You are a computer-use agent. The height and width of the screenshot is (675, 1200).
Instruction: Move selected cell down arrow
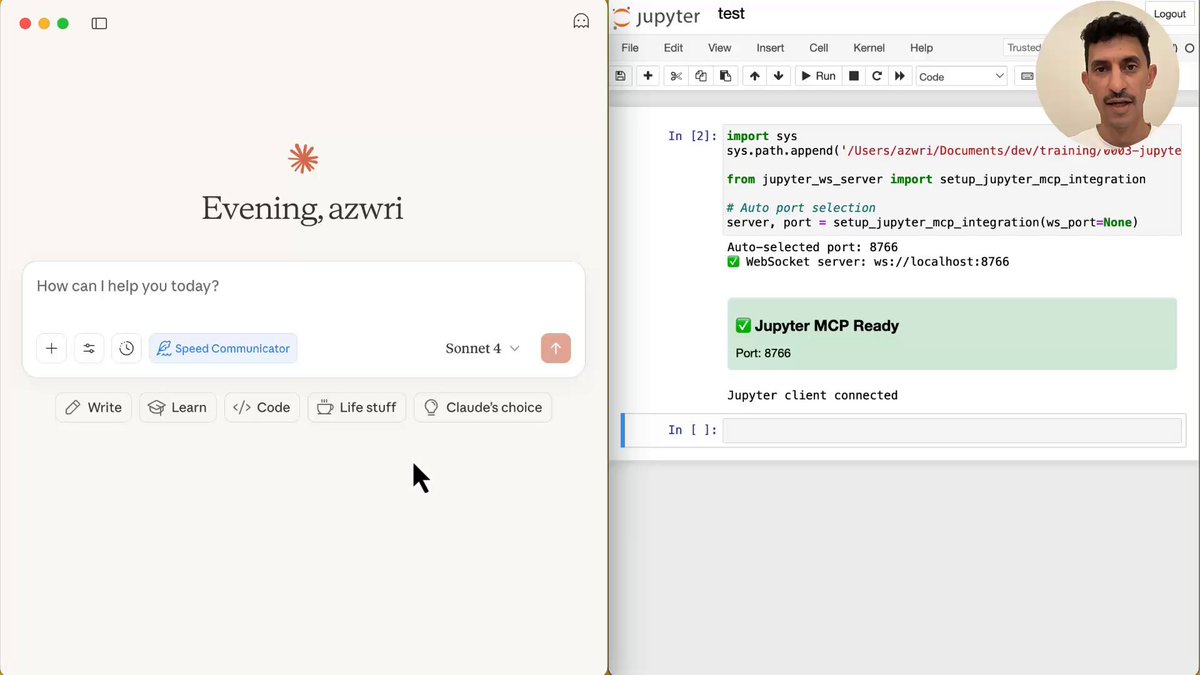[x=779, y=76]
